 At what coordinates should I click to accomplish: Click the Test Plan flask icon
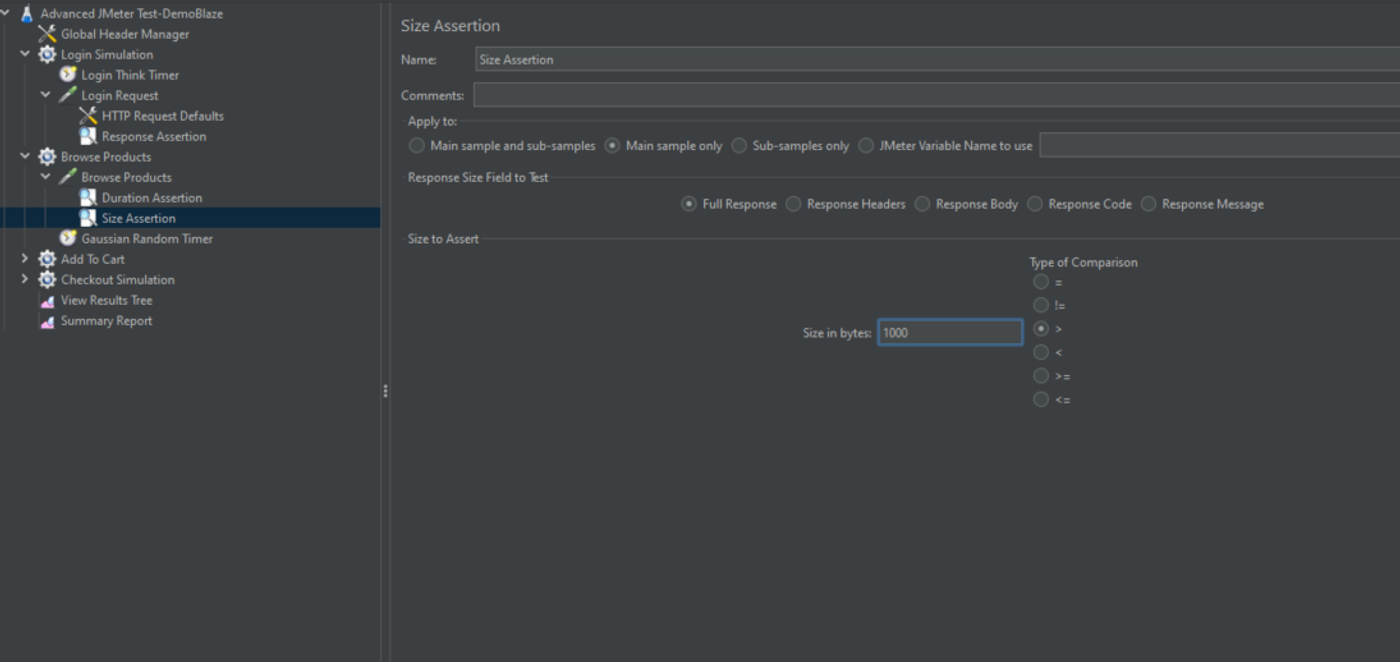pos(27,14)
